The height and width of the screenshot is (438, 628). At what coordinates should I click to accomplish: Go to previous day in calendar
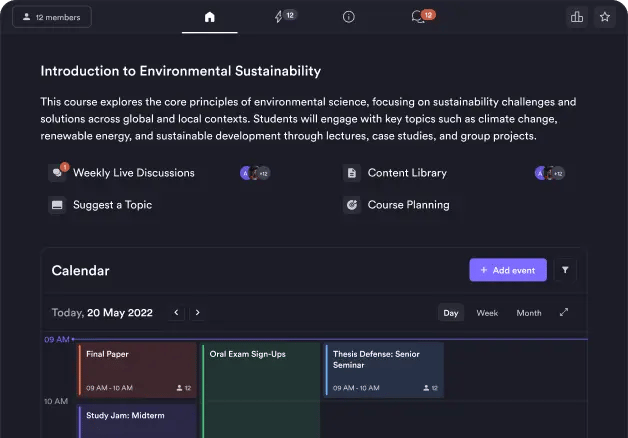(x=177, y=313)
